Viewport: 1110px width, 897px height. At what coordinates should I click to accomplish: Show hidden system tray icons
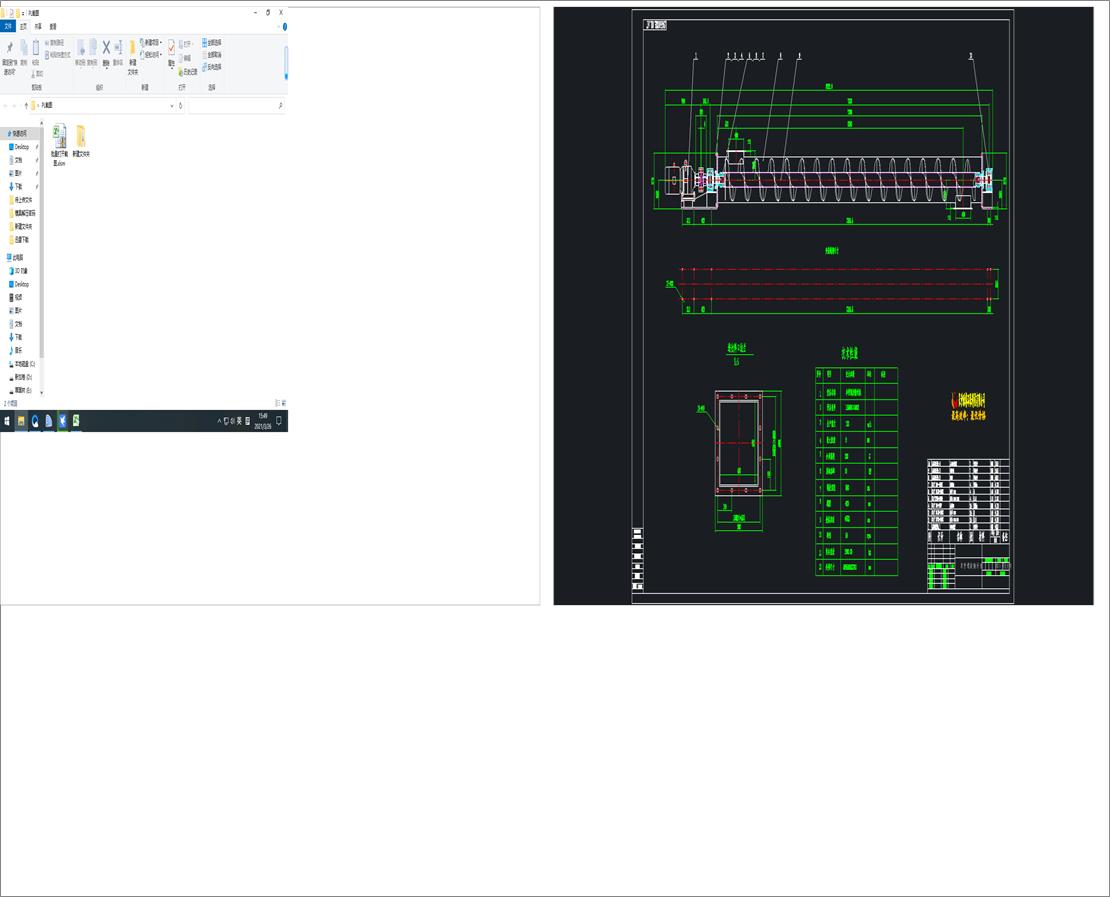(219, 421)
